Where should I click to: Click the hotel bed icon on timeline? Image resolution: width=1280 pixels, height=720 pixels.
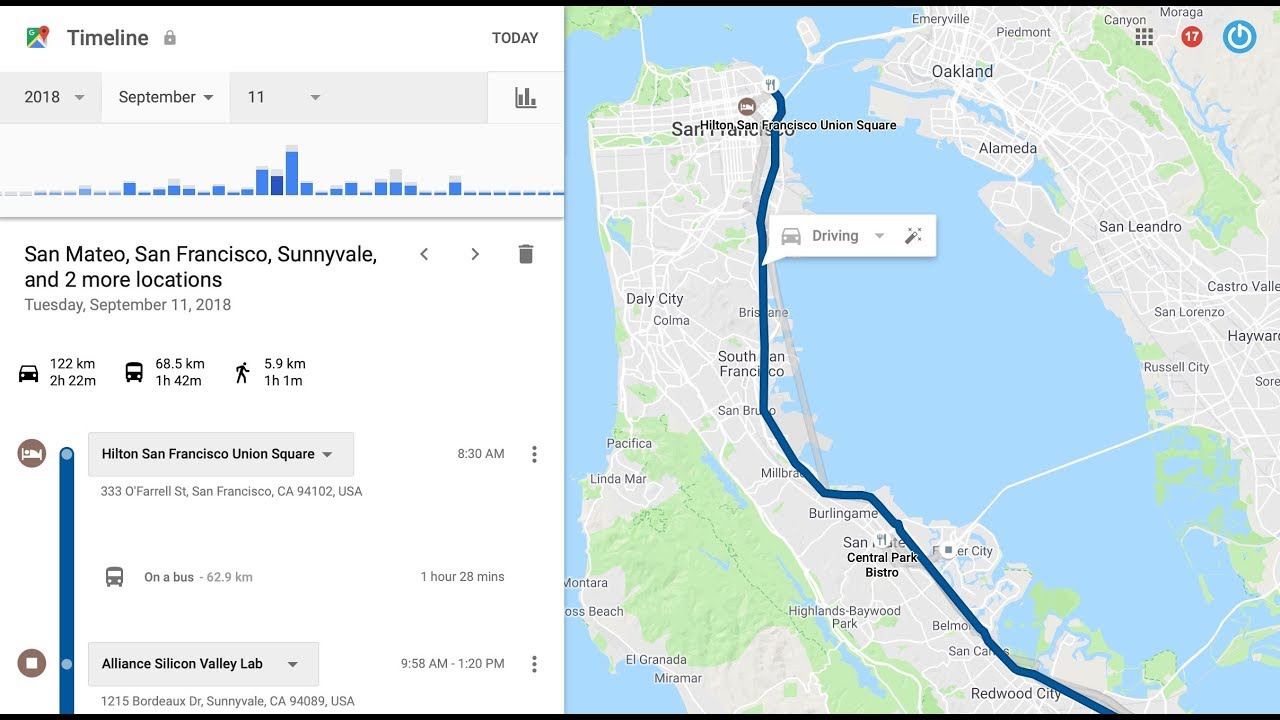[32, 453]
